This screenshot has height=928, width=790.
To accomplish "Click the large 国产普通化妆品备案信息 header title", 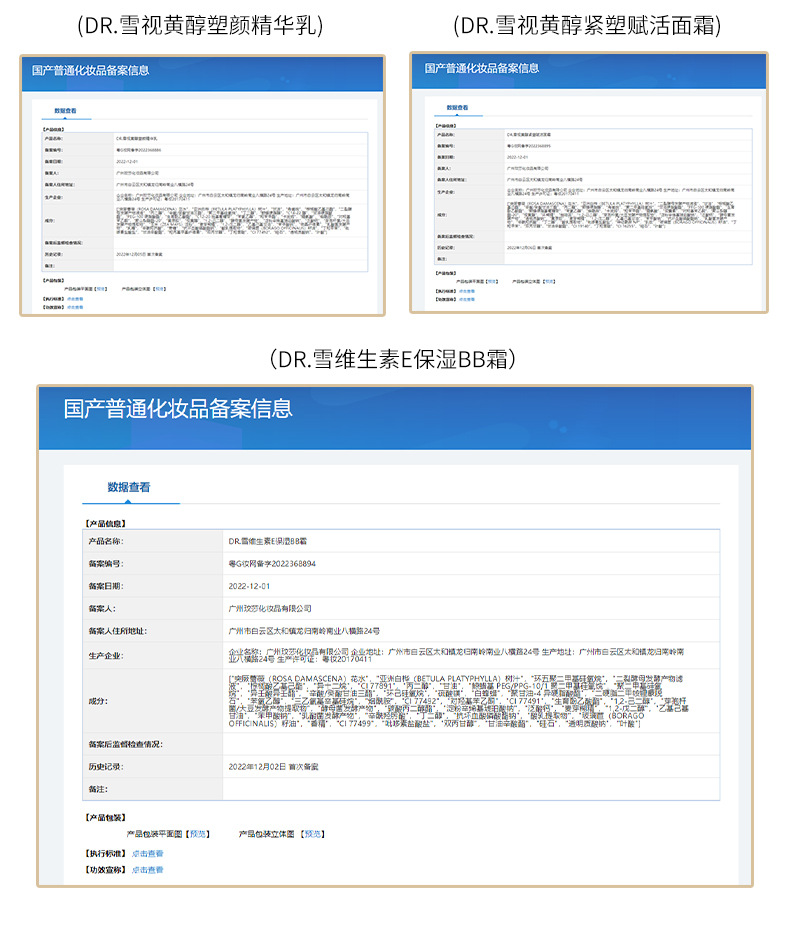I will coord(178,409).
